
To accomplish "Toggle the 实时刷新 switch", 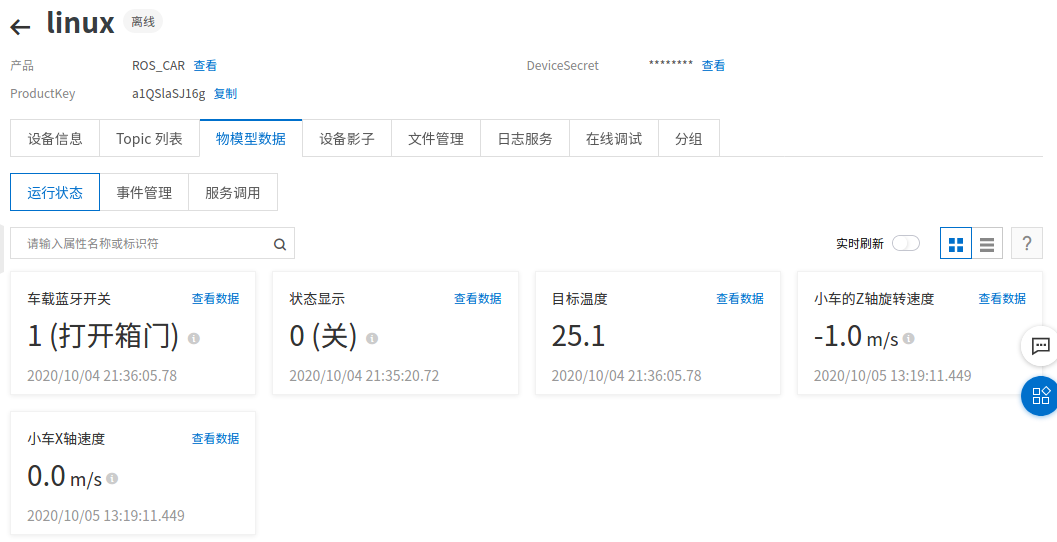I will click(x=905, y=243).
